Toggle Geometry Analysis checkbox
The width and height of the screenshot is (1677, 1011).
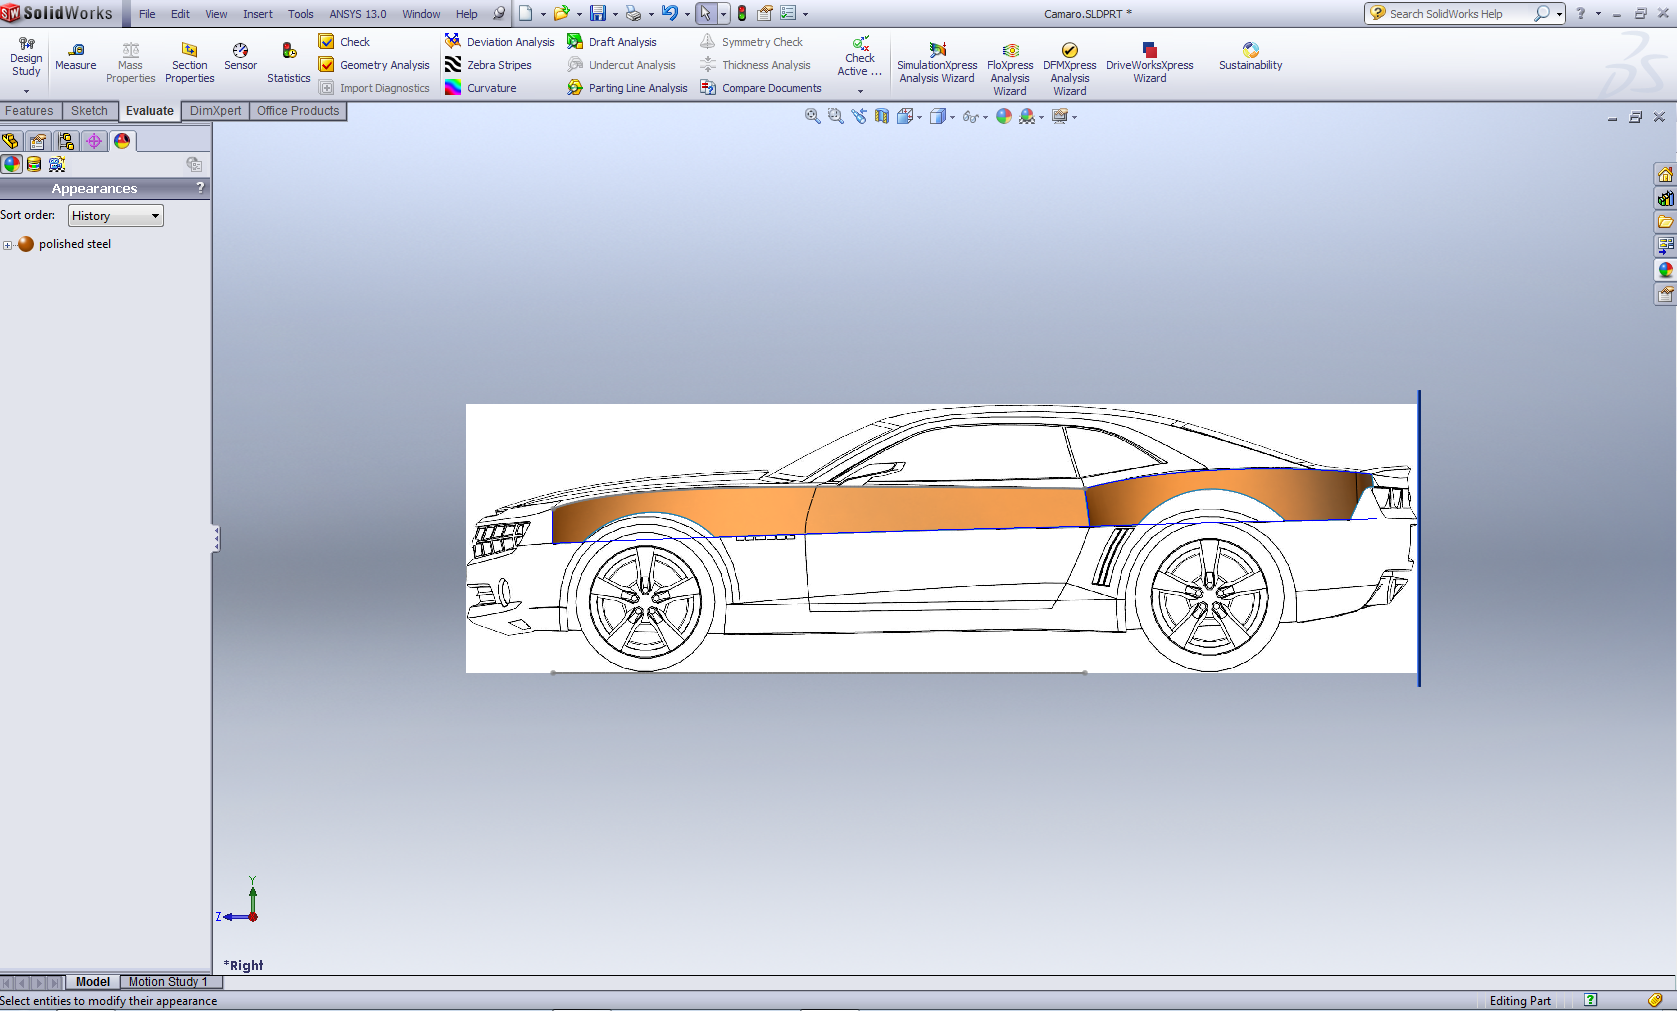click(326, 65)
